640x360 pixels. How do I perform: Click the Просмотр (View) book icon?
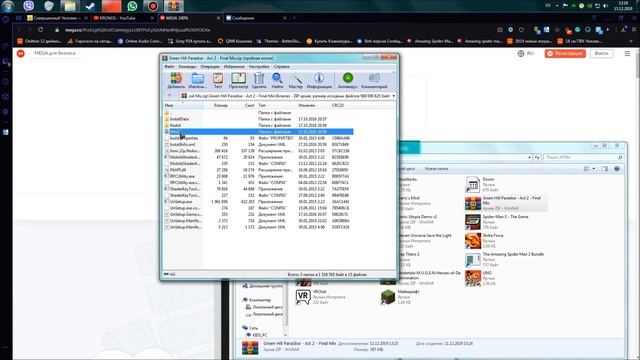pos(238,80)
